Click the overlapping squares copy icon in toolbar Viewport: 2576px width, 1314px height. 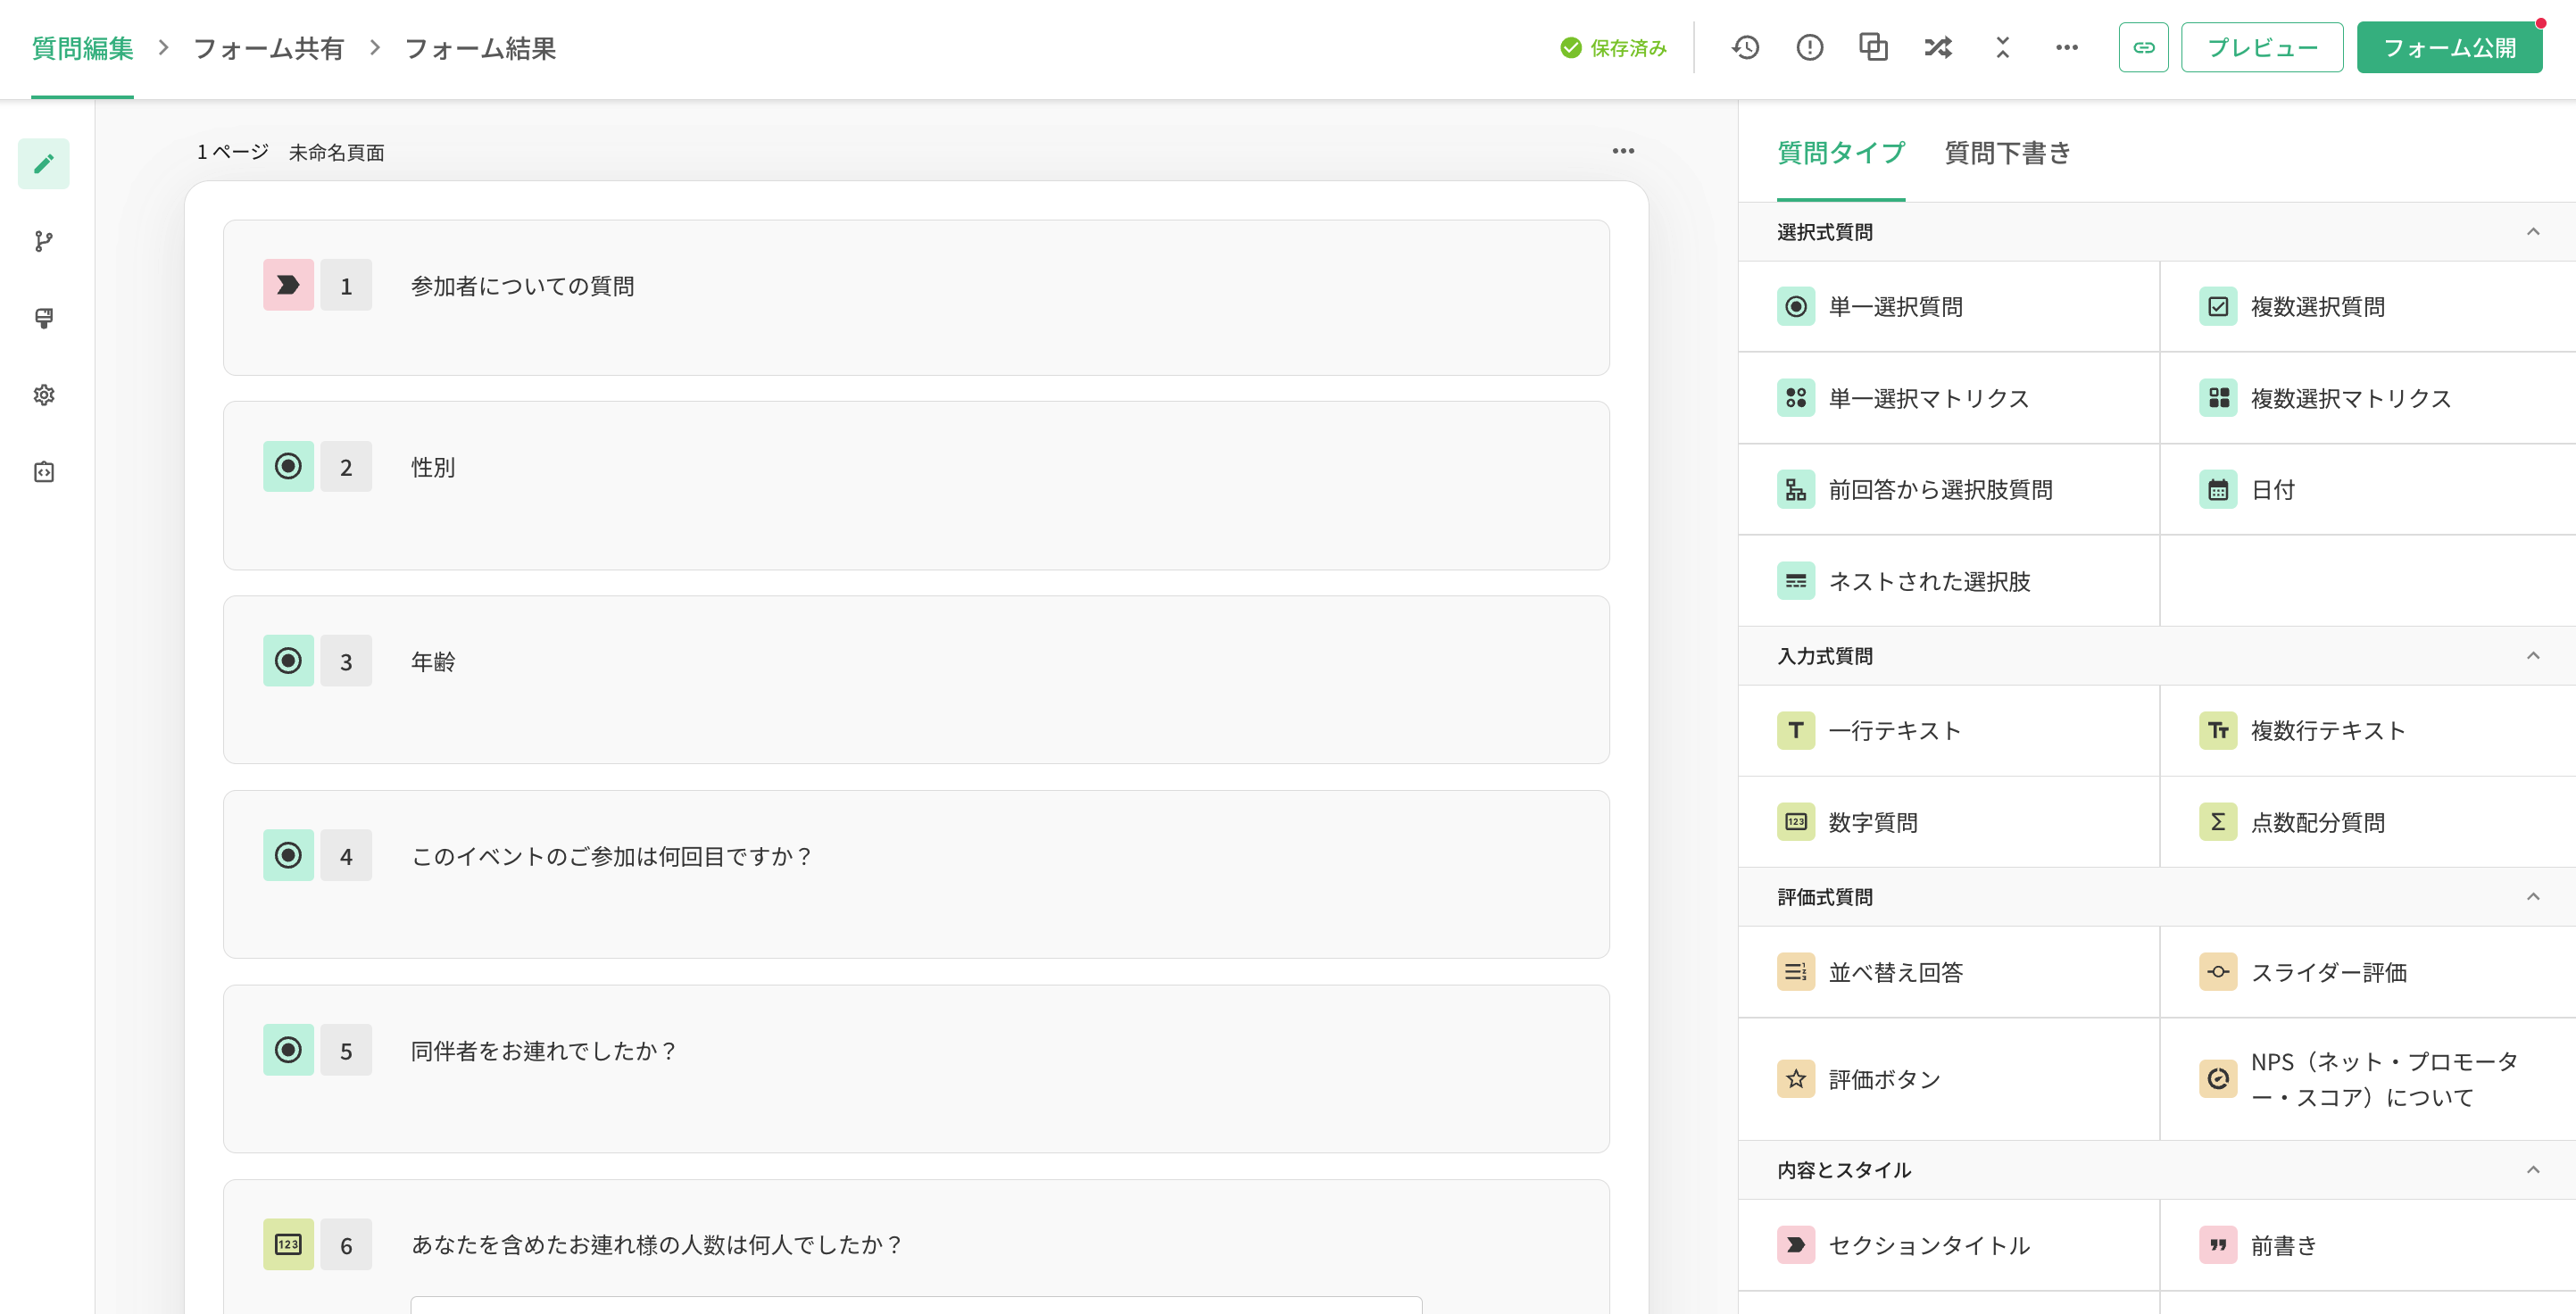(1873, 47)
